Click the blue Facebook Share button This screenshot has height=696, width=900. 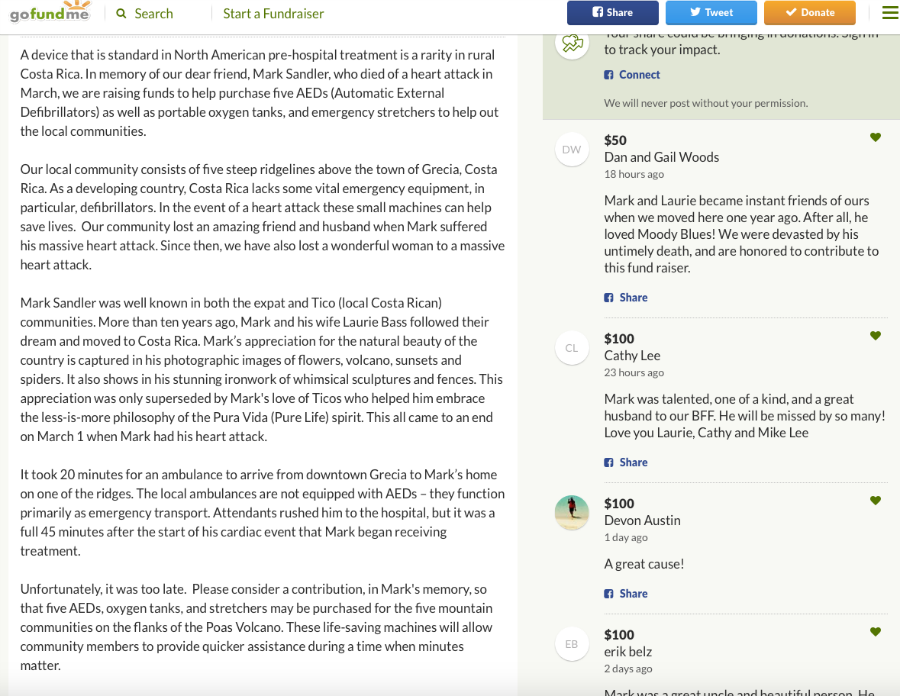click(x=613, y=13)
